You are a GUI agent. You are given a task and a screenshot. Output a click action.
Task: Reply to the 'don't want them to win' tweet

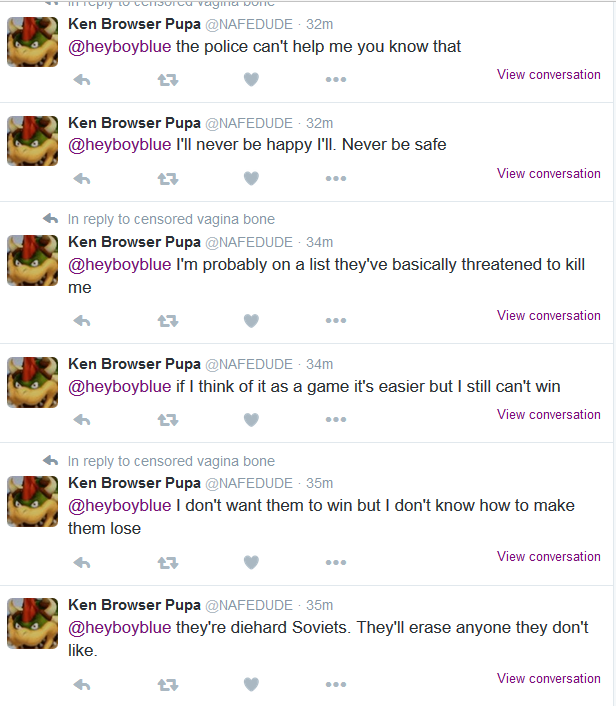point(82,563)
